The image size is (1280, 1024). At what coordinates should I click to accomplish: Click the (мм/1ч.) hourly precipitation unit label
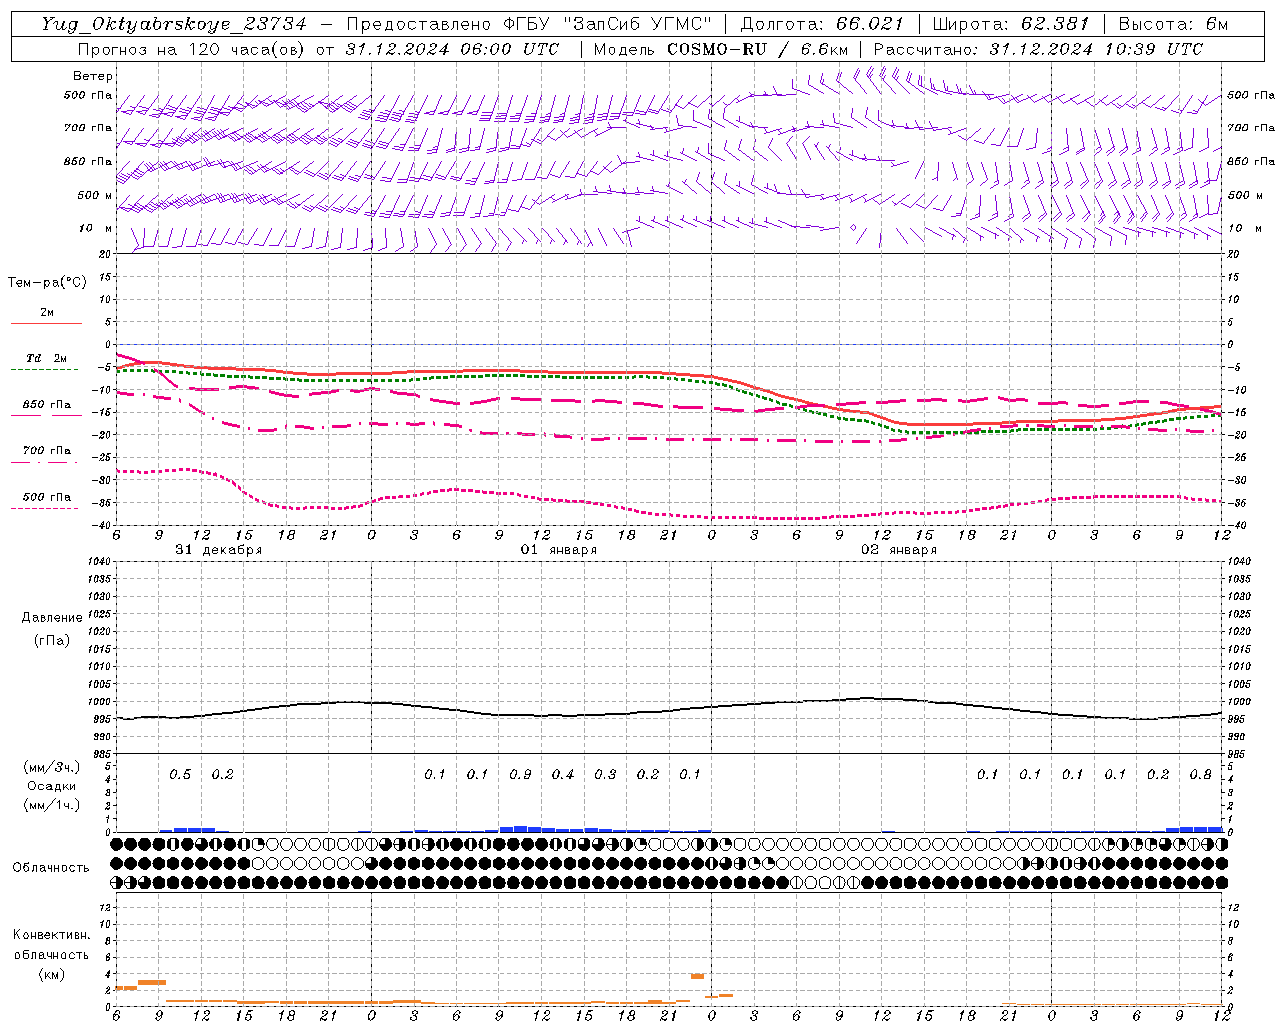(x=52, y=805)
